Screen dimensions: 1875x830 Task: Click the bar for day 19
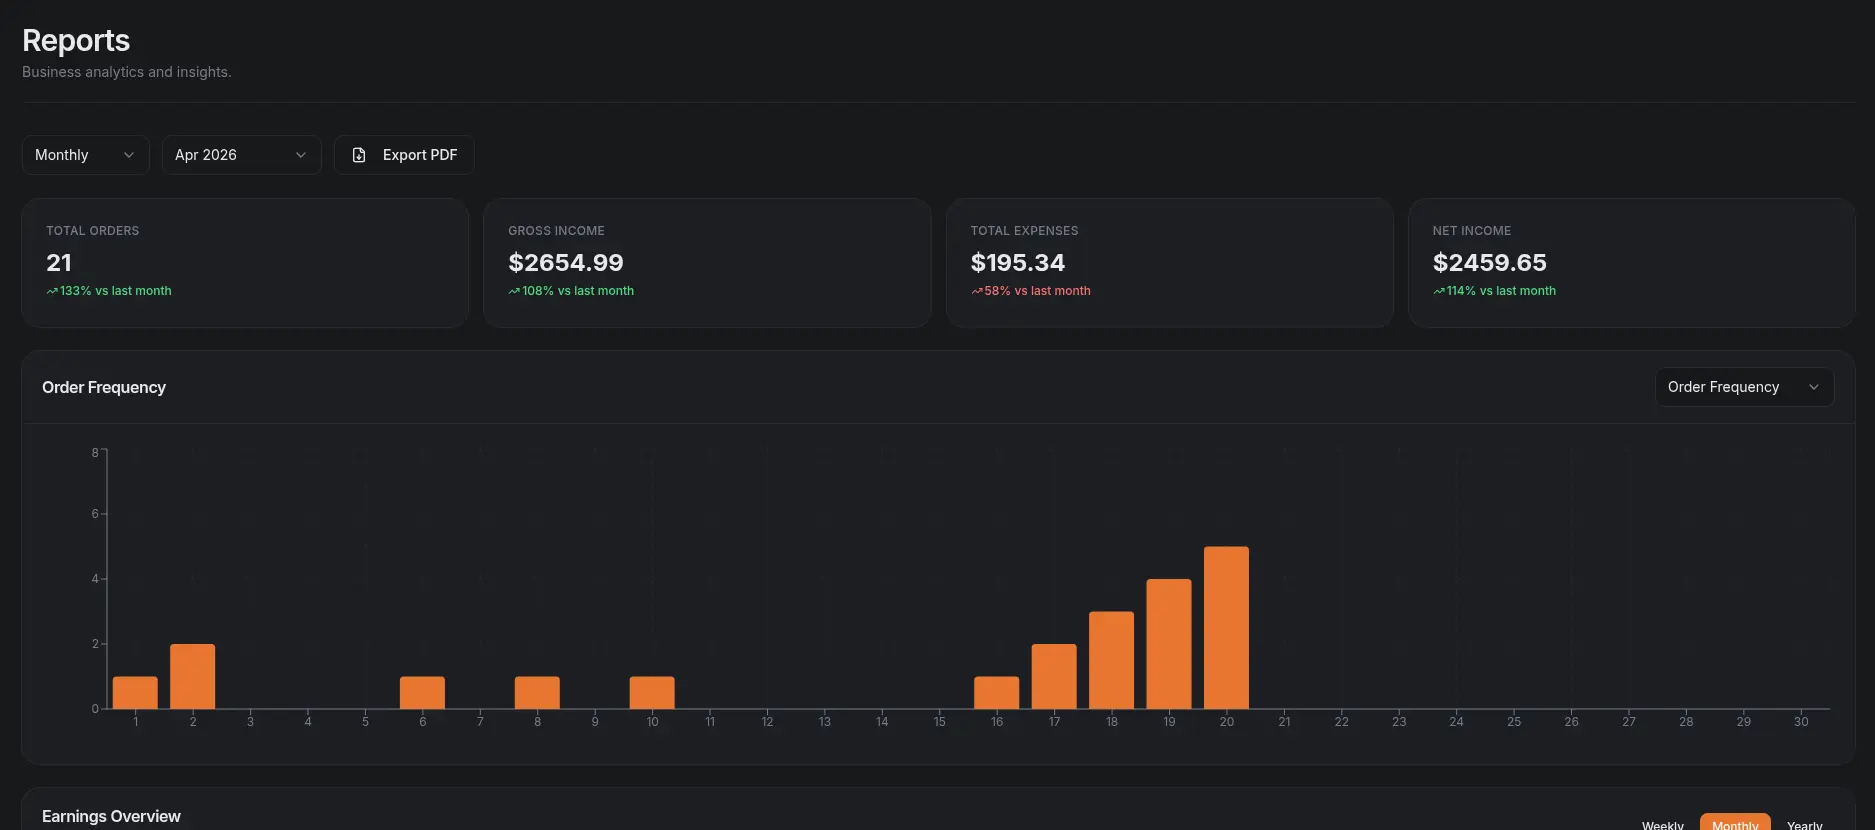coord(1169,644)
